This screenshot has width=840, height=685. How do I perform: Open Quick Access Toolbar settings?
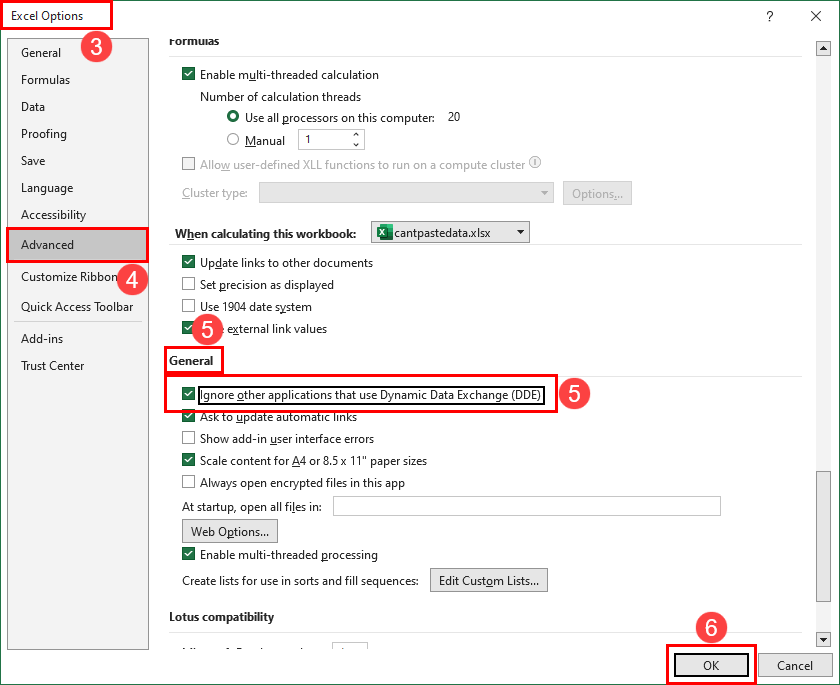coord(77,307)
